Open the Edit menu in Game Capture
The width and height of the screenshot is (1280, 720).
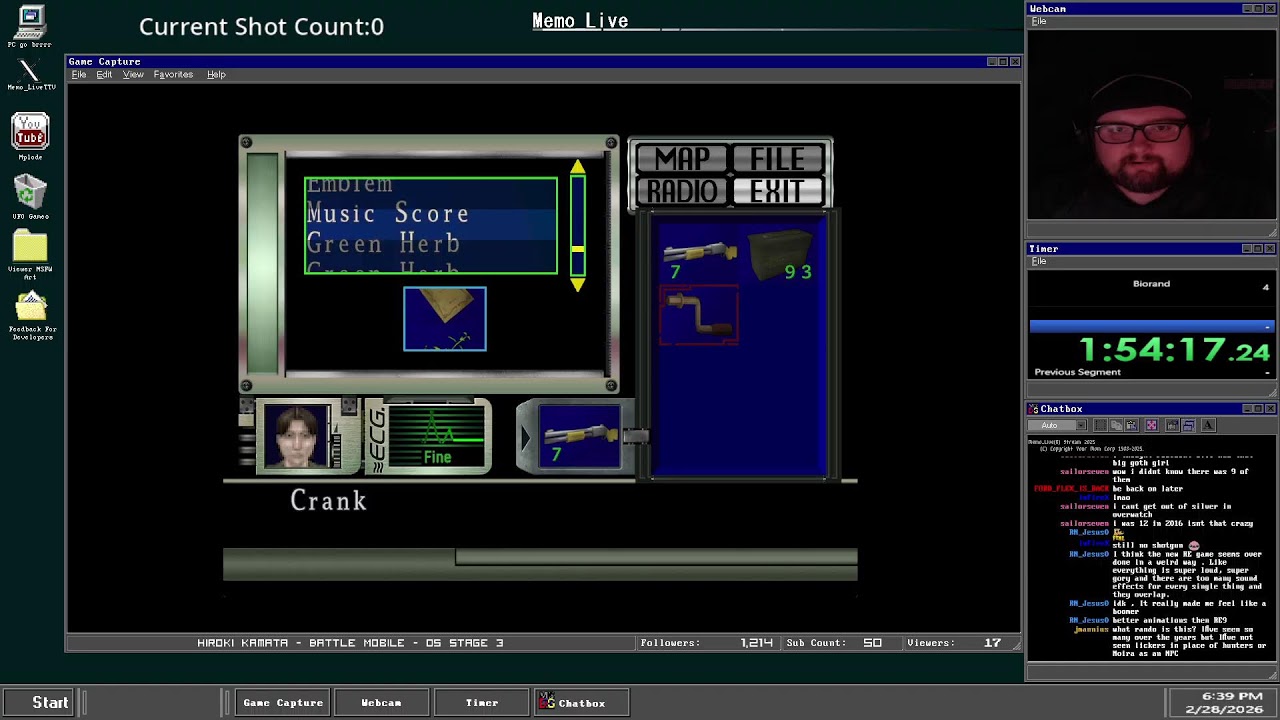coord(104,75)
